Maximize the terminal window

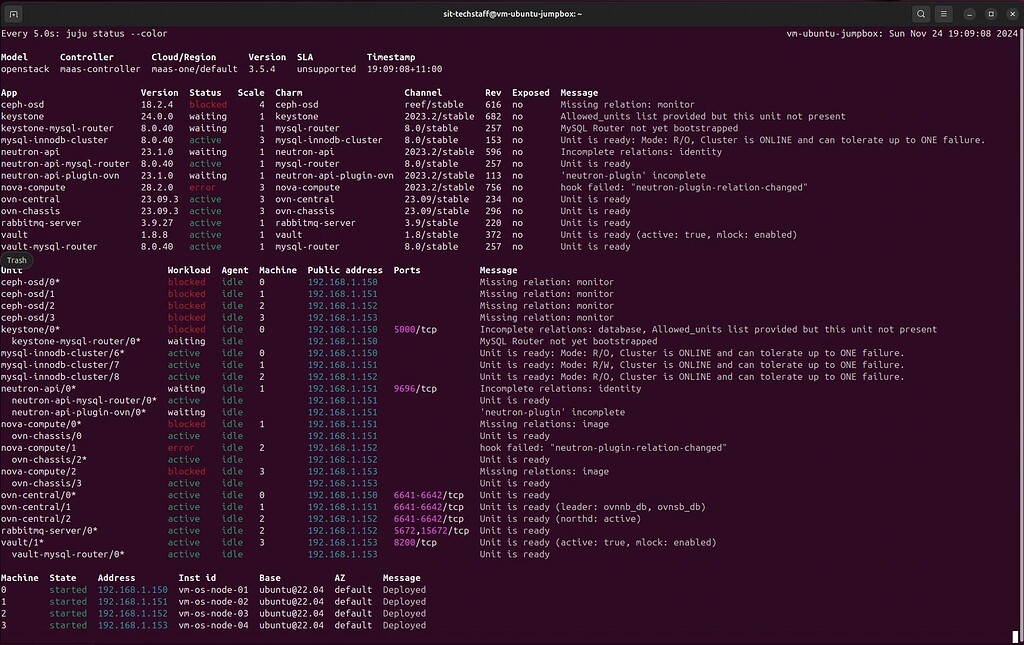pyautogui.click(x=990, y=14)
